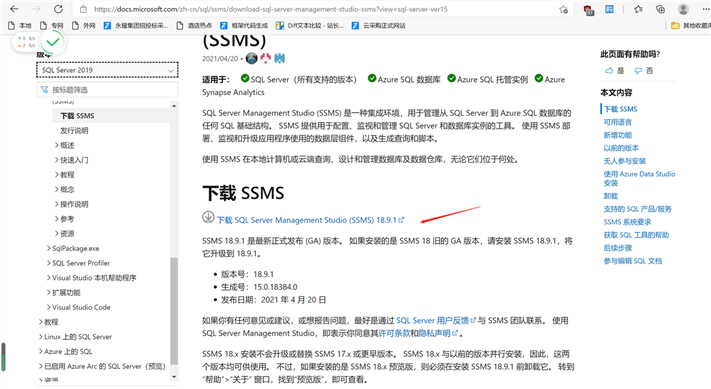This screenshot has width=711, height=389.
Task: Click the green checkmark floating widget
Action: (x=53, y=42)
